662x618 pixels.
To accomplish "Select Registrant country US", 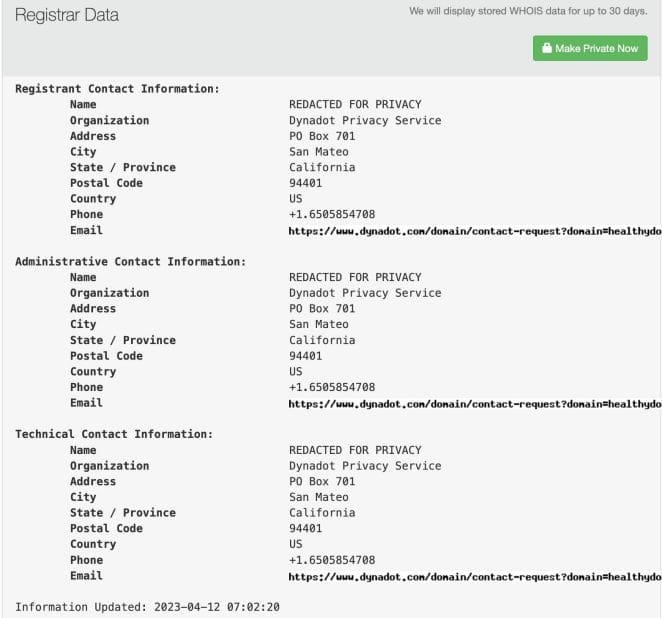I will tap(296, 198).
